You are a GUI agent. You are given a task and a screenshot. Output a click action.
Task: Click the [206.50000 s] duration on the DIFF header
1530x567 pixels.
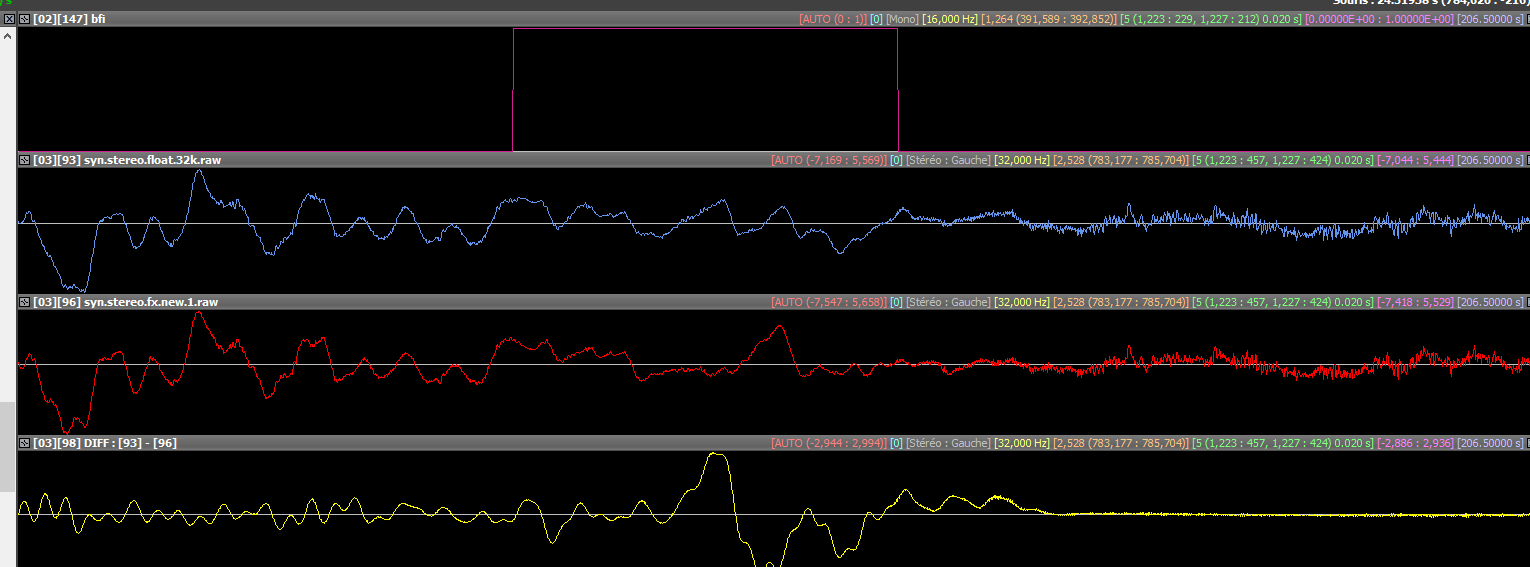pos(1490,443)
